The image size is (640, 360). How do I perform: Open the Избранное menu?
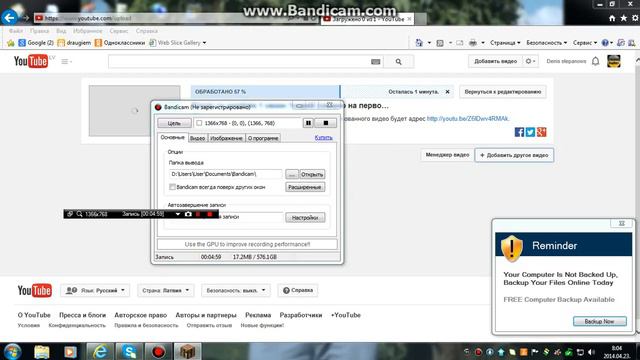88,31
